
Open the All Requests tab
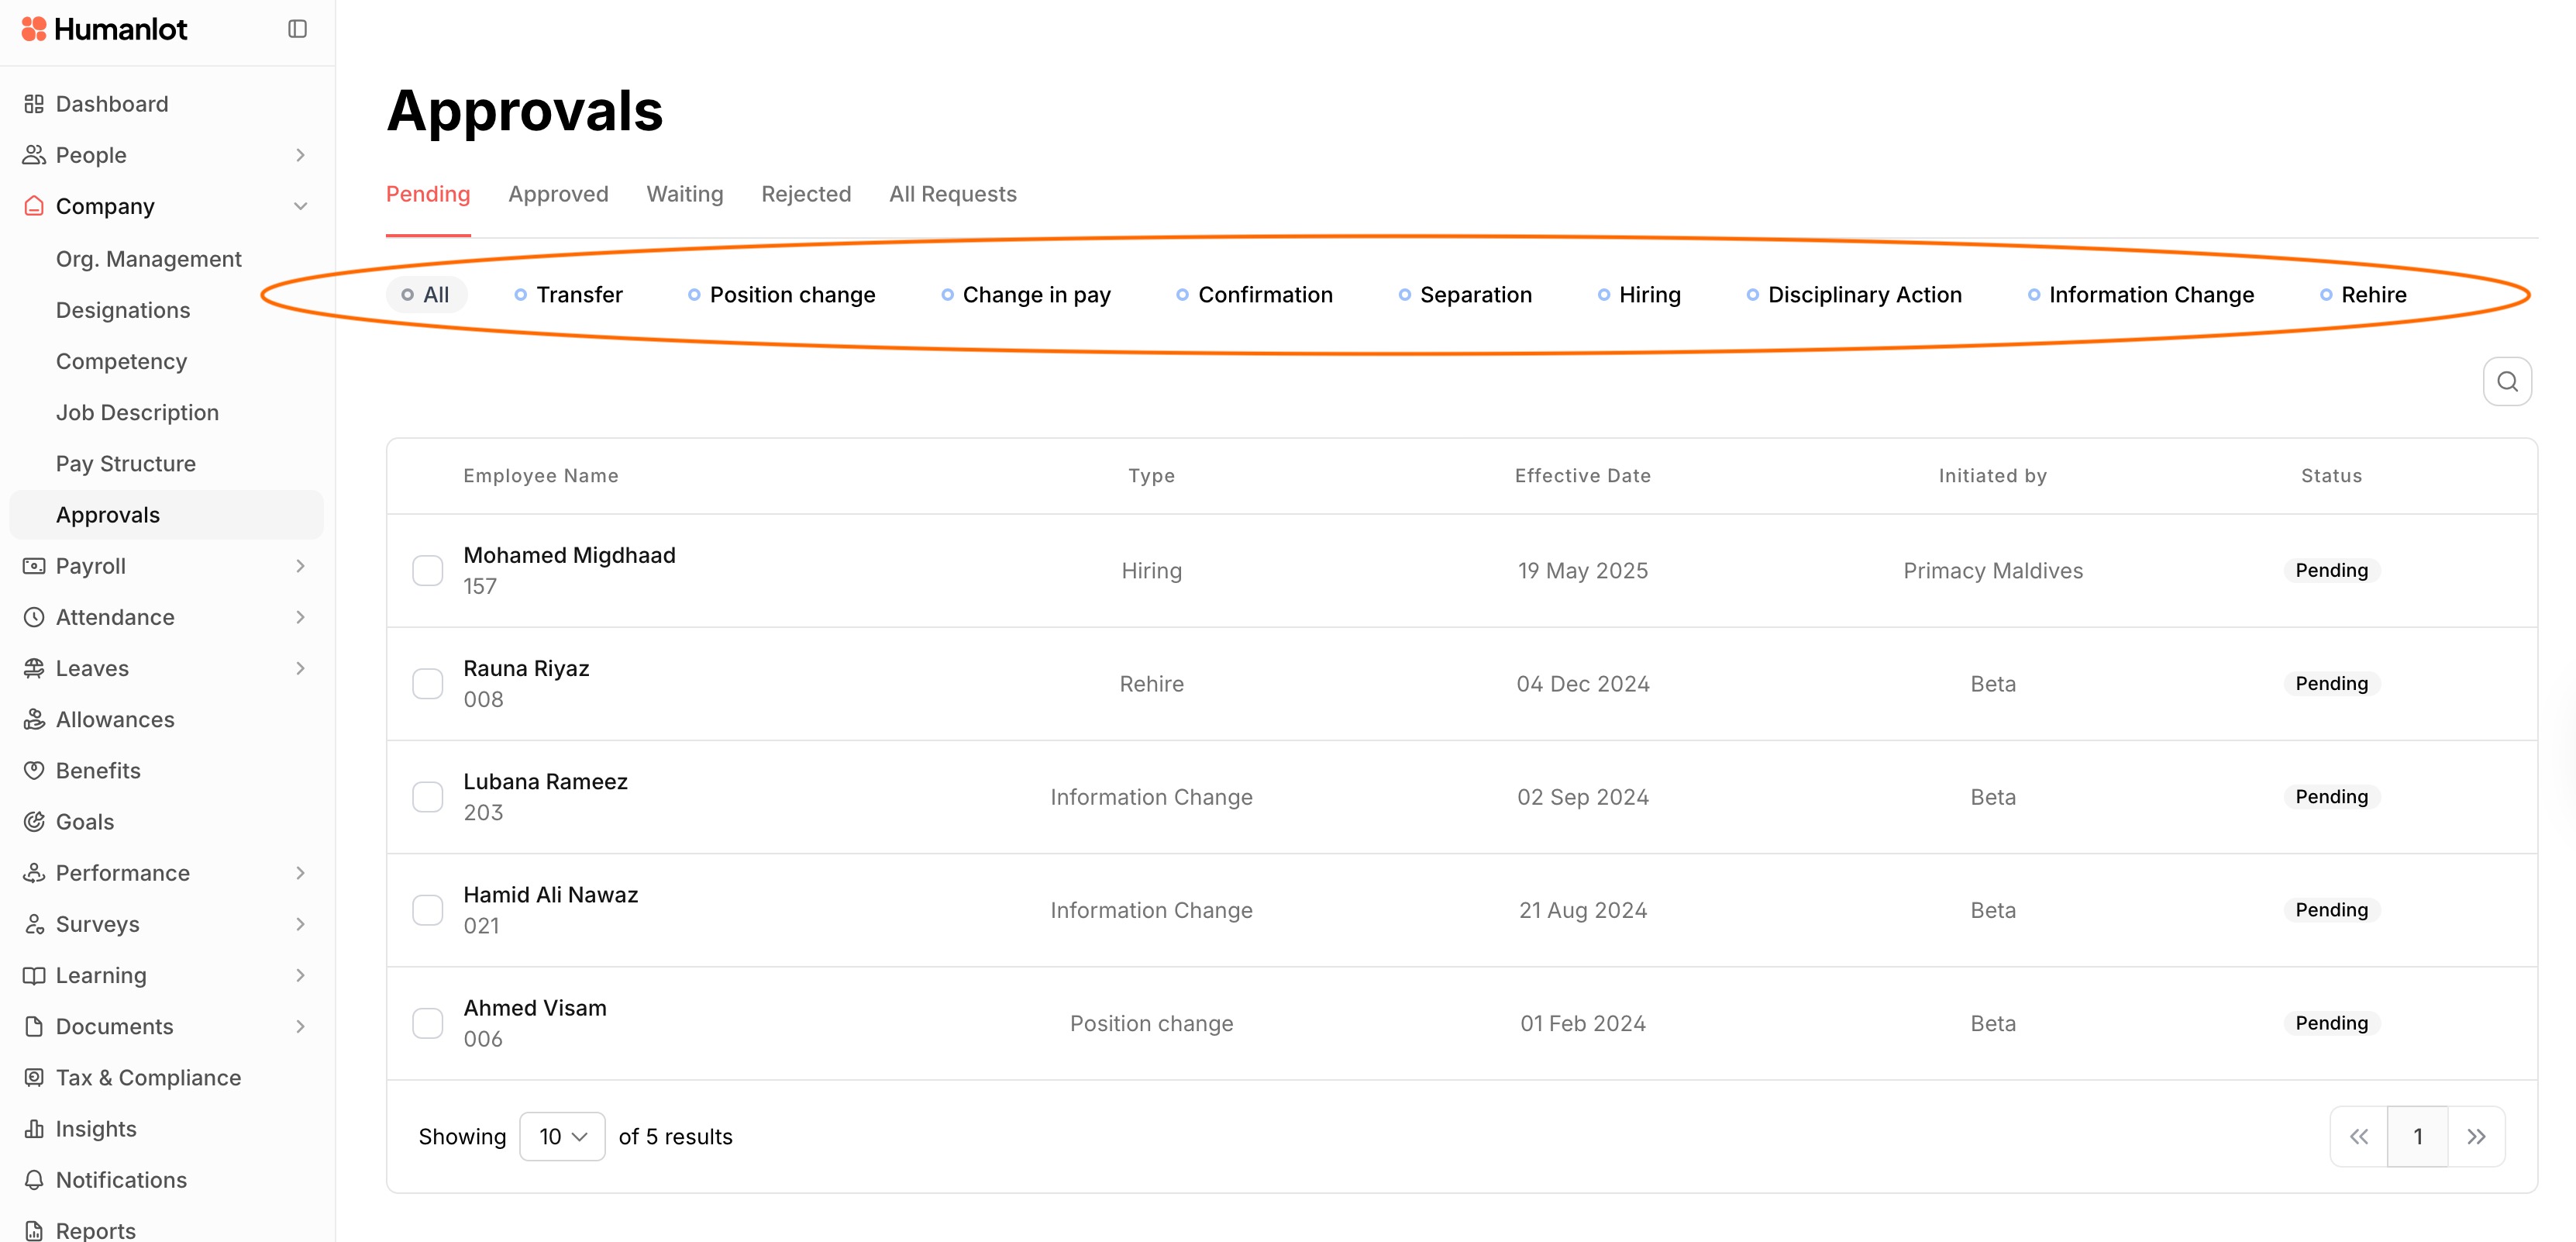pyautogui.click(x=952, y=194)
